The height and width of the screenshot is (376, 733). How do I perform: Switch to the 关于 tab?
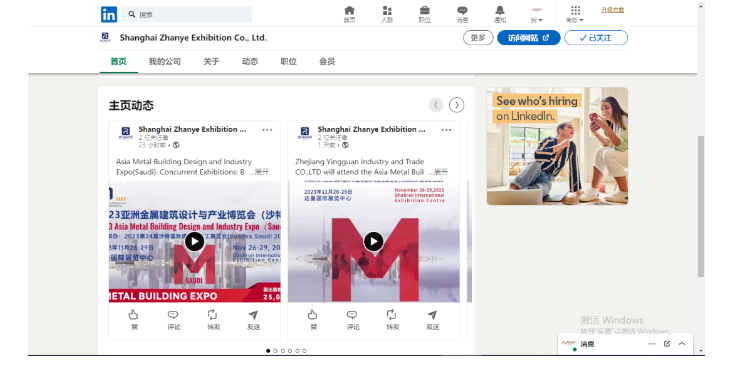point(211,61)
